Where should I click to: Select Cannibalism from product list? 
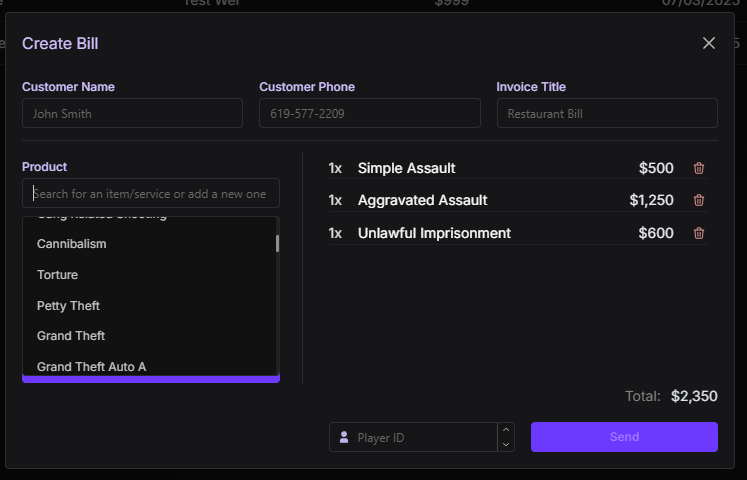[x=72, y=244]
